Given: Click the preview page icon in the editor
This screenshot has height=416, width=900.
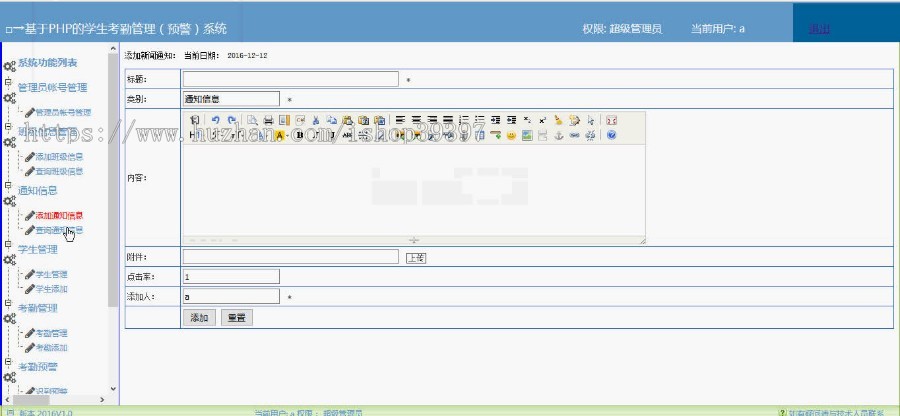Looking at the screenshot, I should point(252,120).
